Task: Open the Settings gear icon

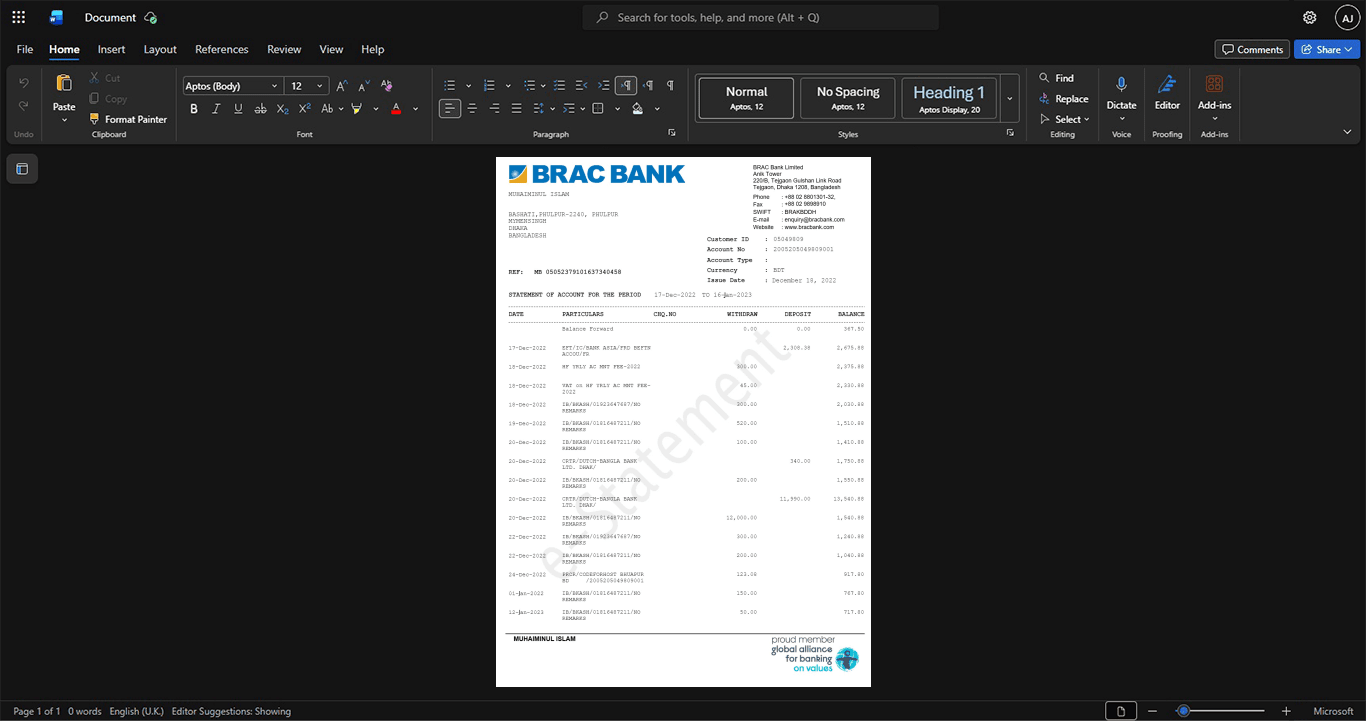Action: click(x=1310, y=17)
